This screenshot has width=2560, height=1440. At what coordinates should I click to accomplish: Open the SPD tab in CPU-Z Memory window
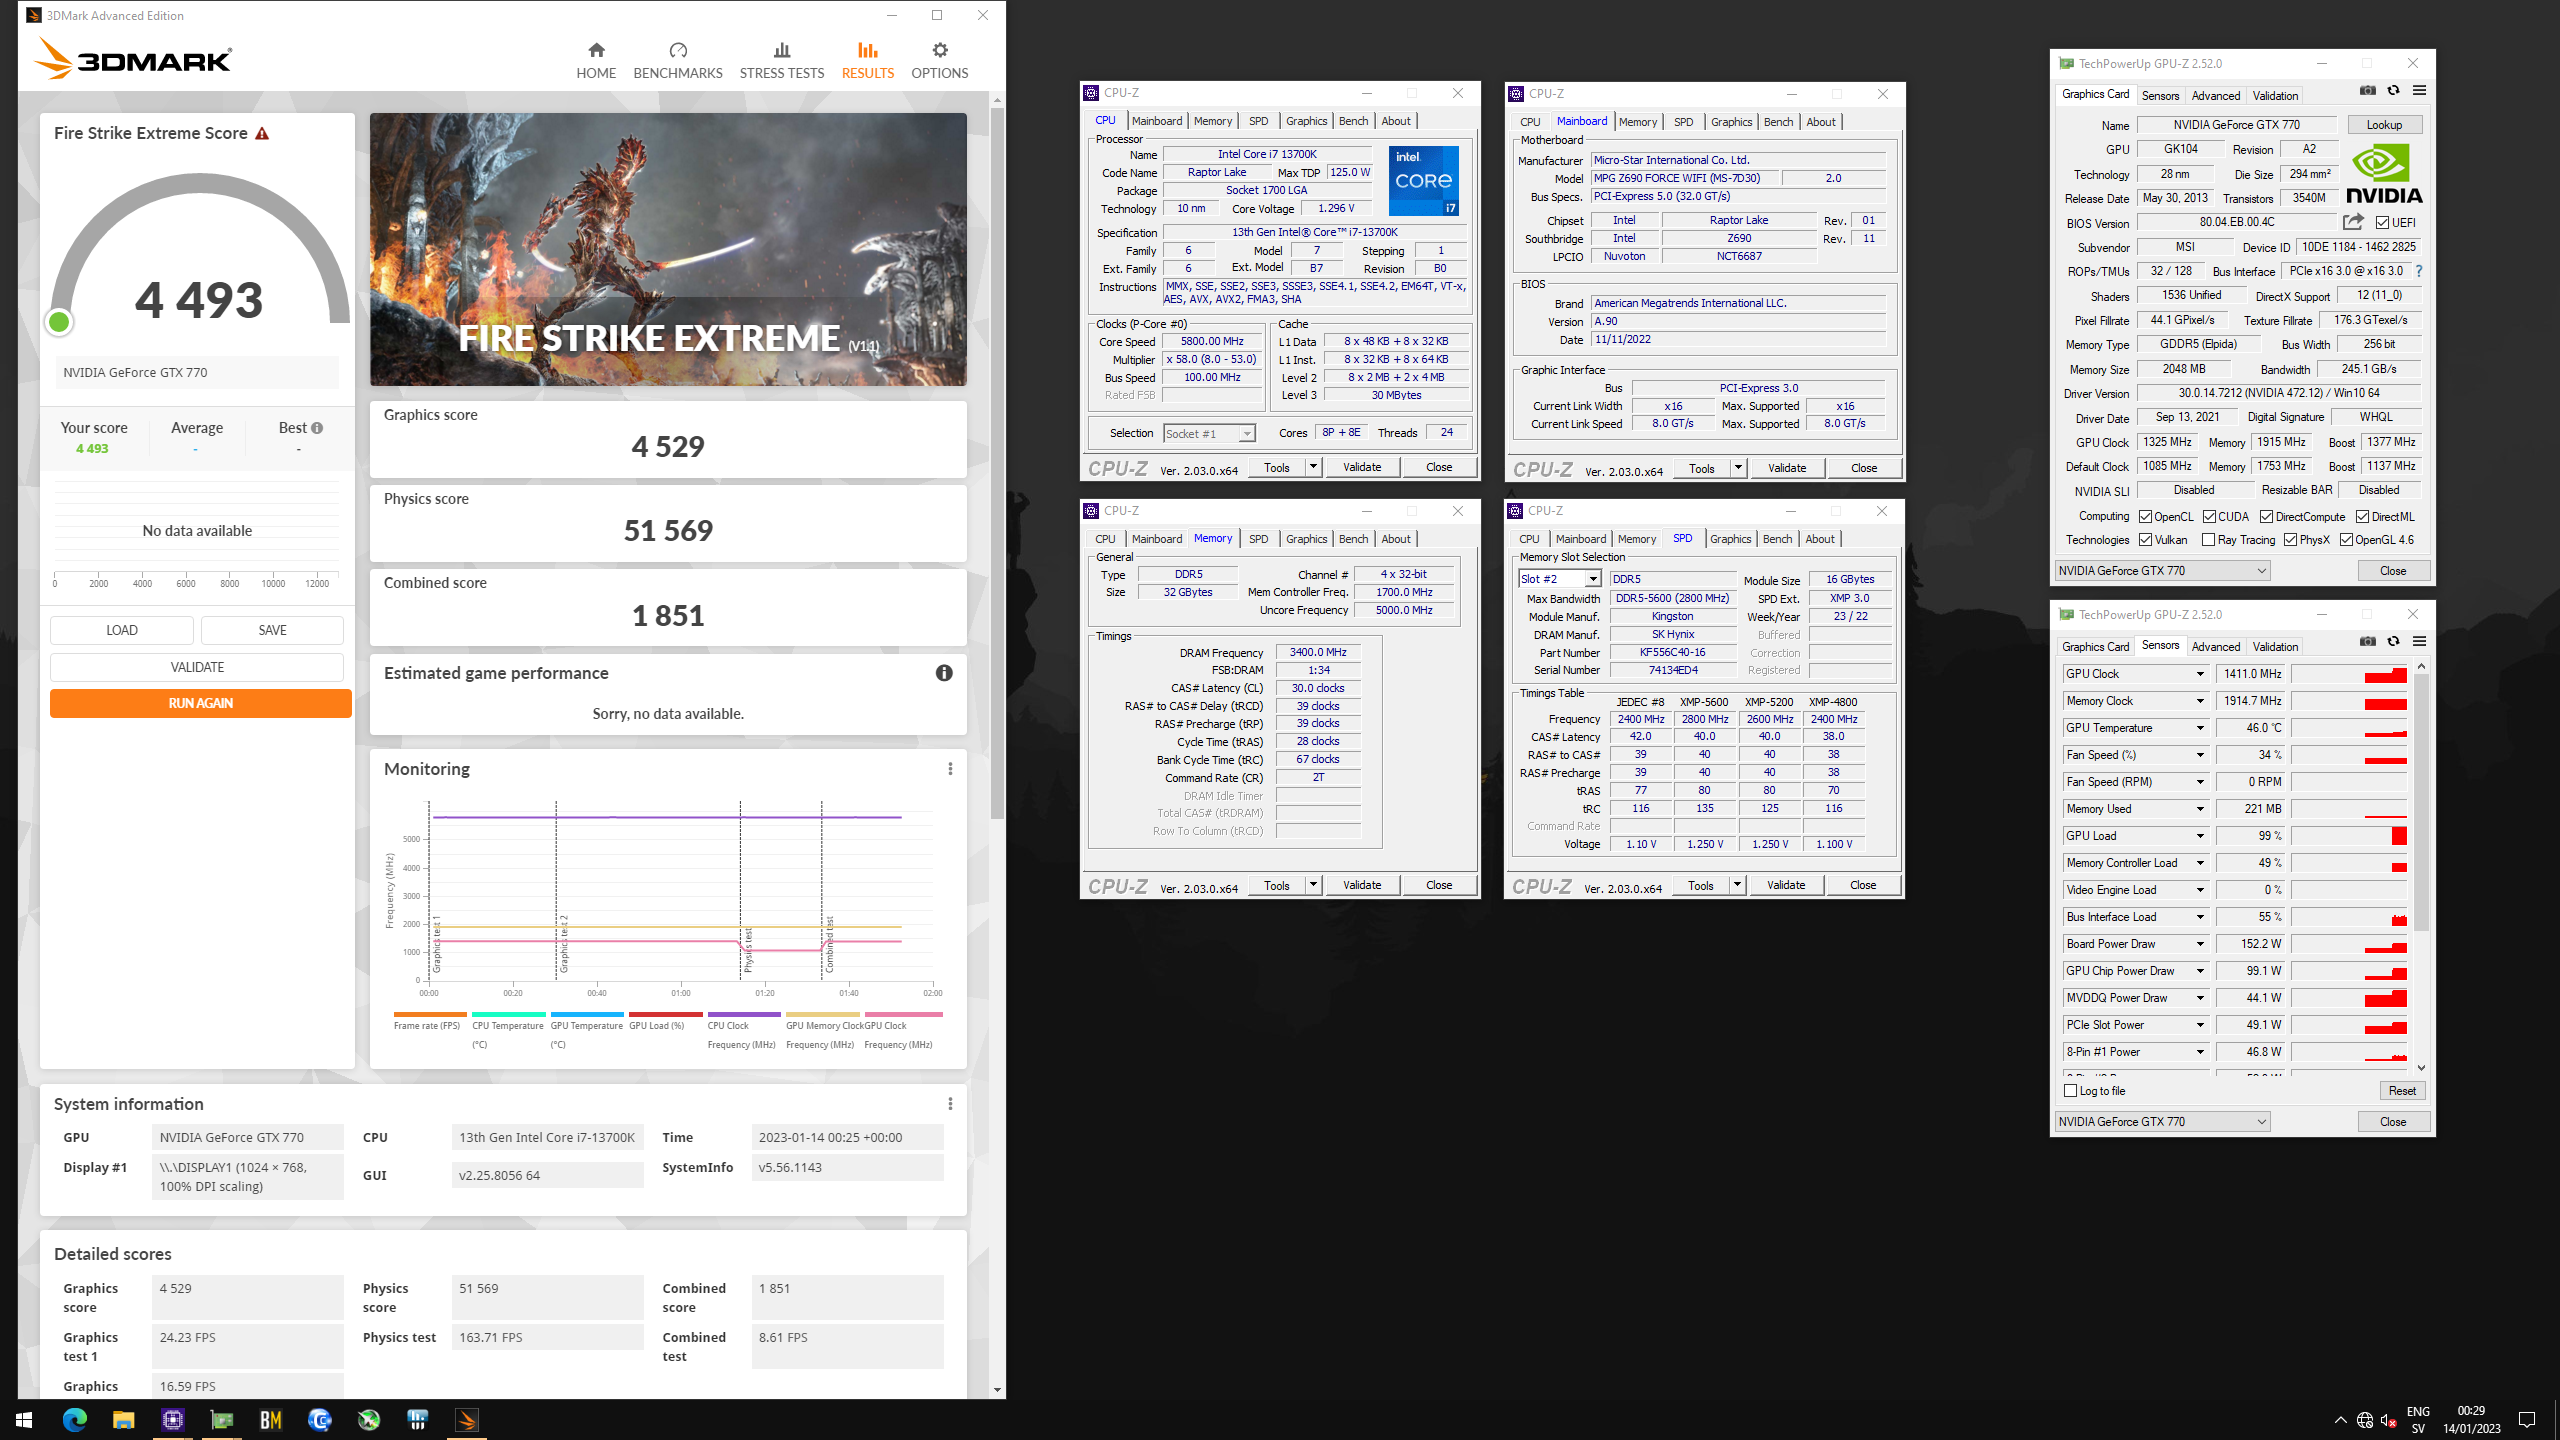pos(1258,539)
